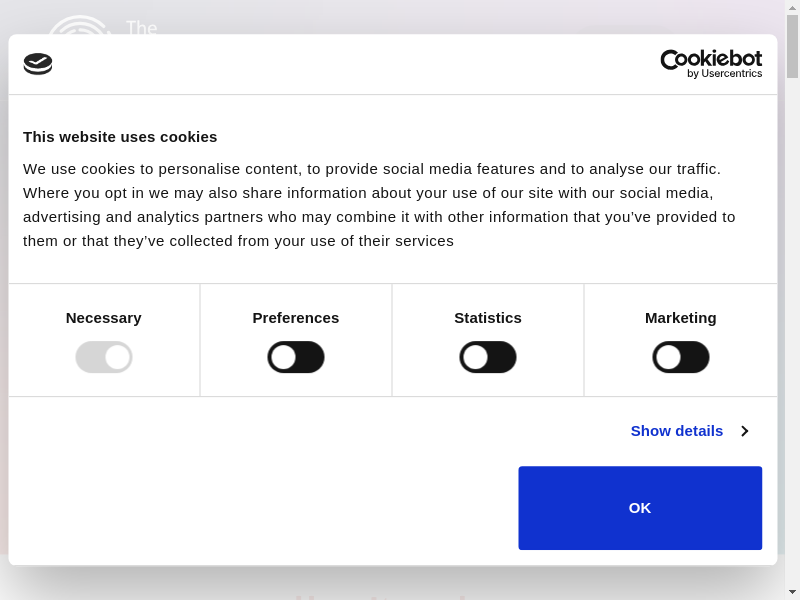The width and height of the screenshot is (800, 600).
Task: Enable the Marketing cookies switch
Action: [x=681, y=357]
